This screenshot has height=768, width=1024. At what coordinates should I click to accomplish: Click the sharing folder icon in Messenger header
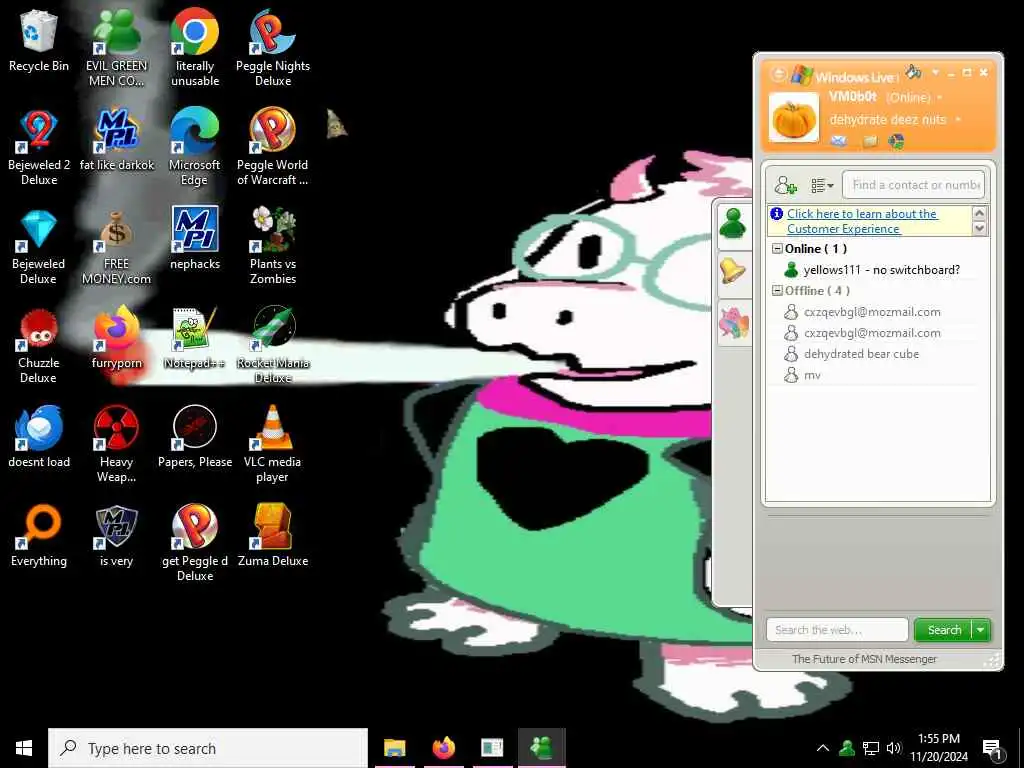[869, 141]
